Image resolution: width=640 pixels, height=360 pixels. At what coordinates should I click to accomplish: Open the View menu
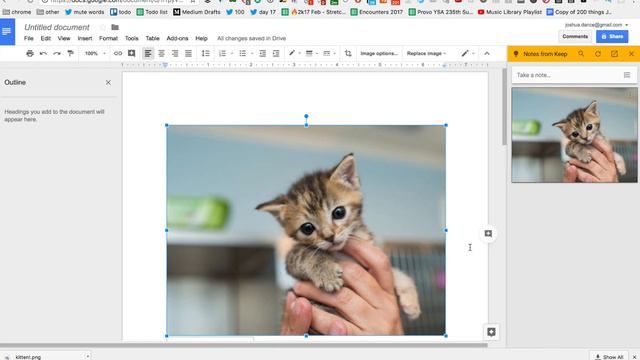pyautogui.click(x=64, y=38)
